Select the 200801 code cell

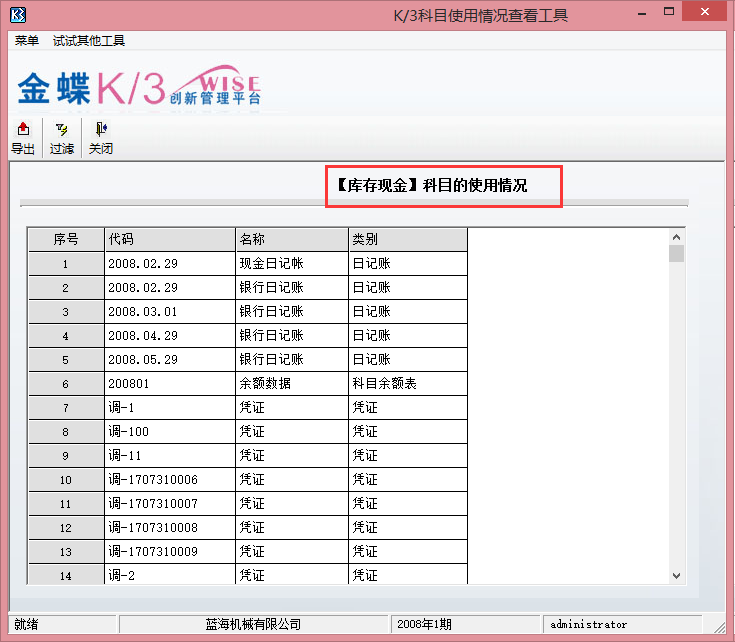(x=169, y=384)
